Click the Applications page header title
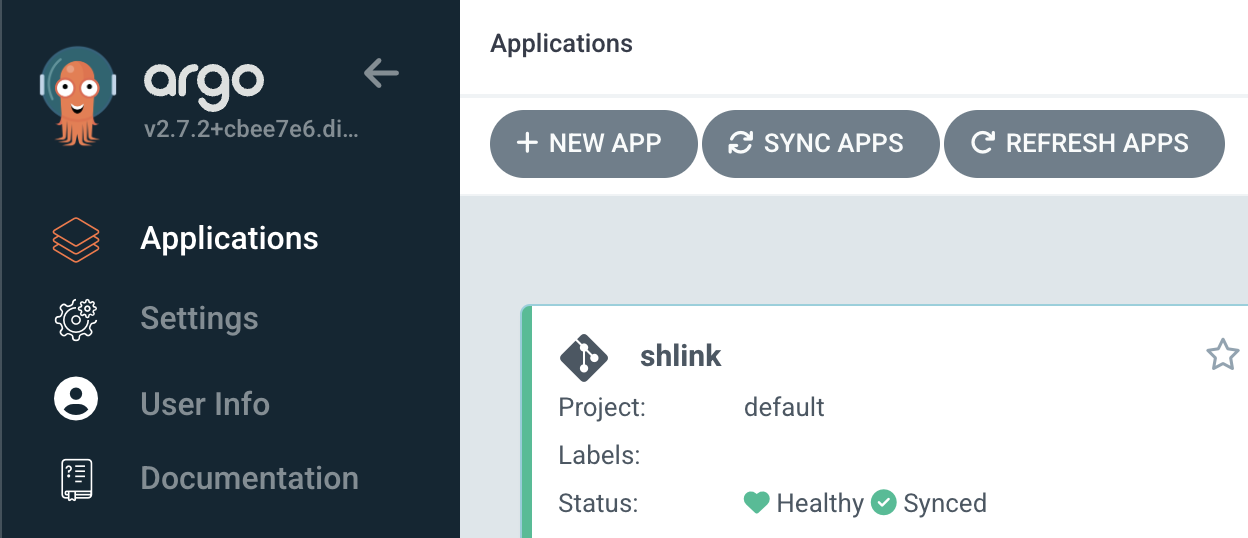The width and height of the screenshot is (1248, 538). tap(561, 44)
